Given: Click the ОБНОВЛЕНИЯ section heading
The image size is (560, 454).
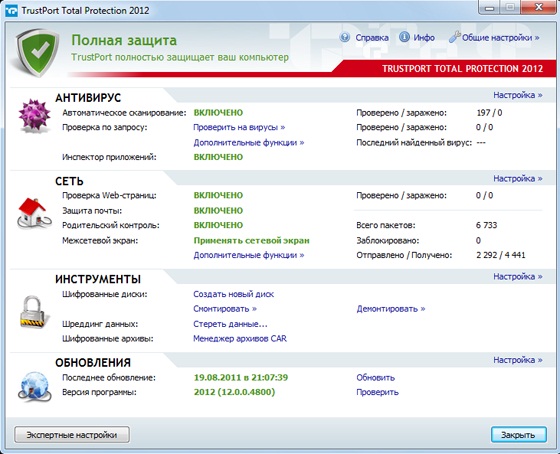Looking at the screenshot, I should coord(93,363).
